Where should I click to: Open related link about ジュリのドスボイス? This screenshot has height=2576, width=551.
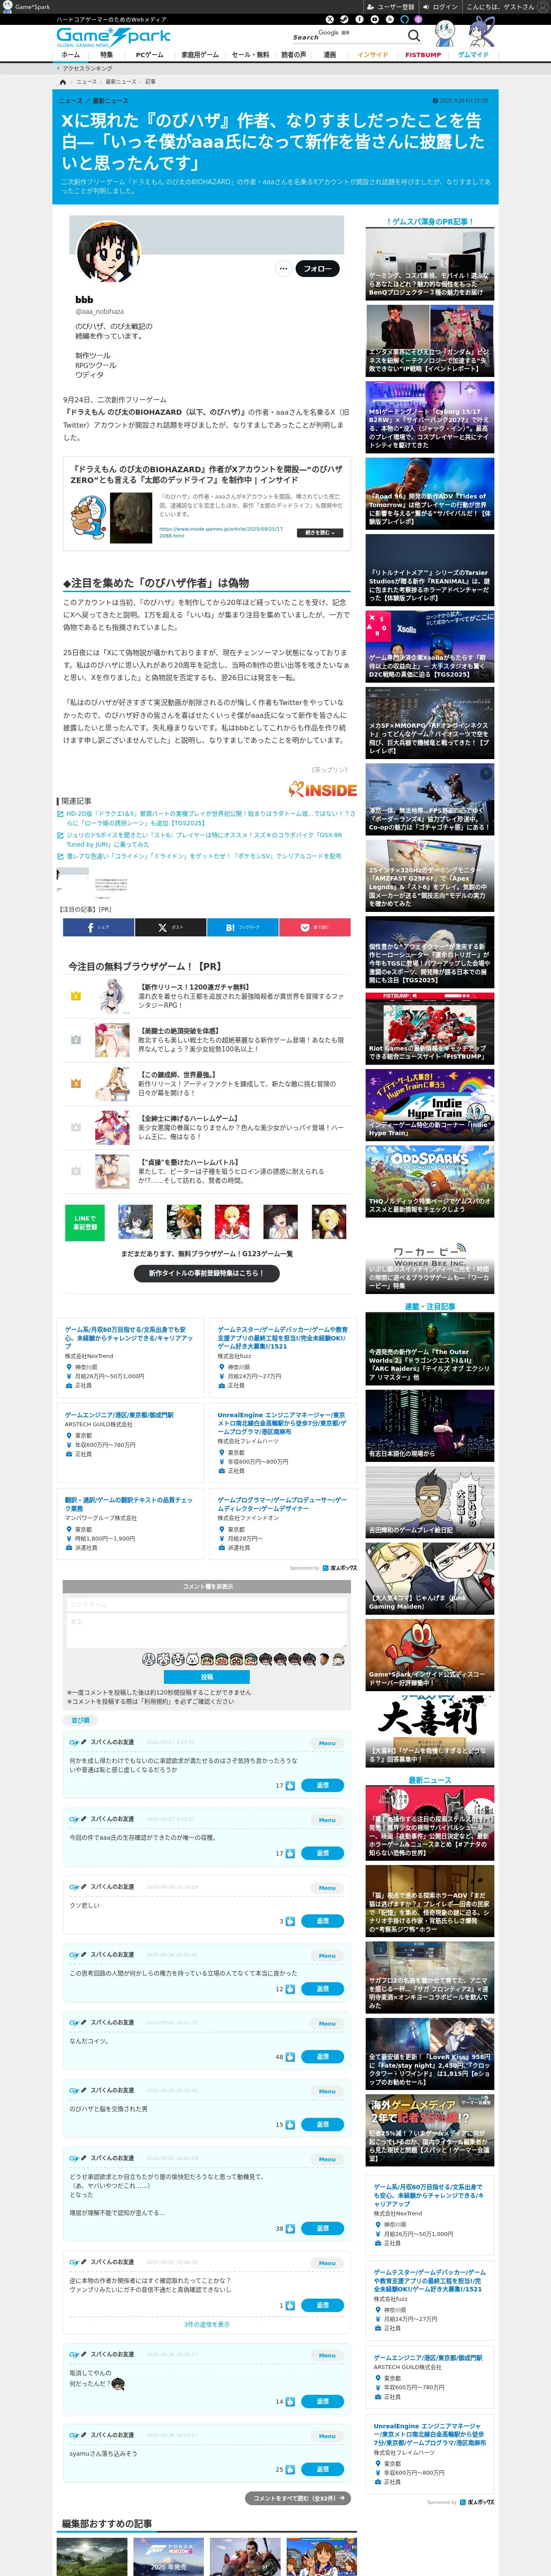tap(204, 840)
